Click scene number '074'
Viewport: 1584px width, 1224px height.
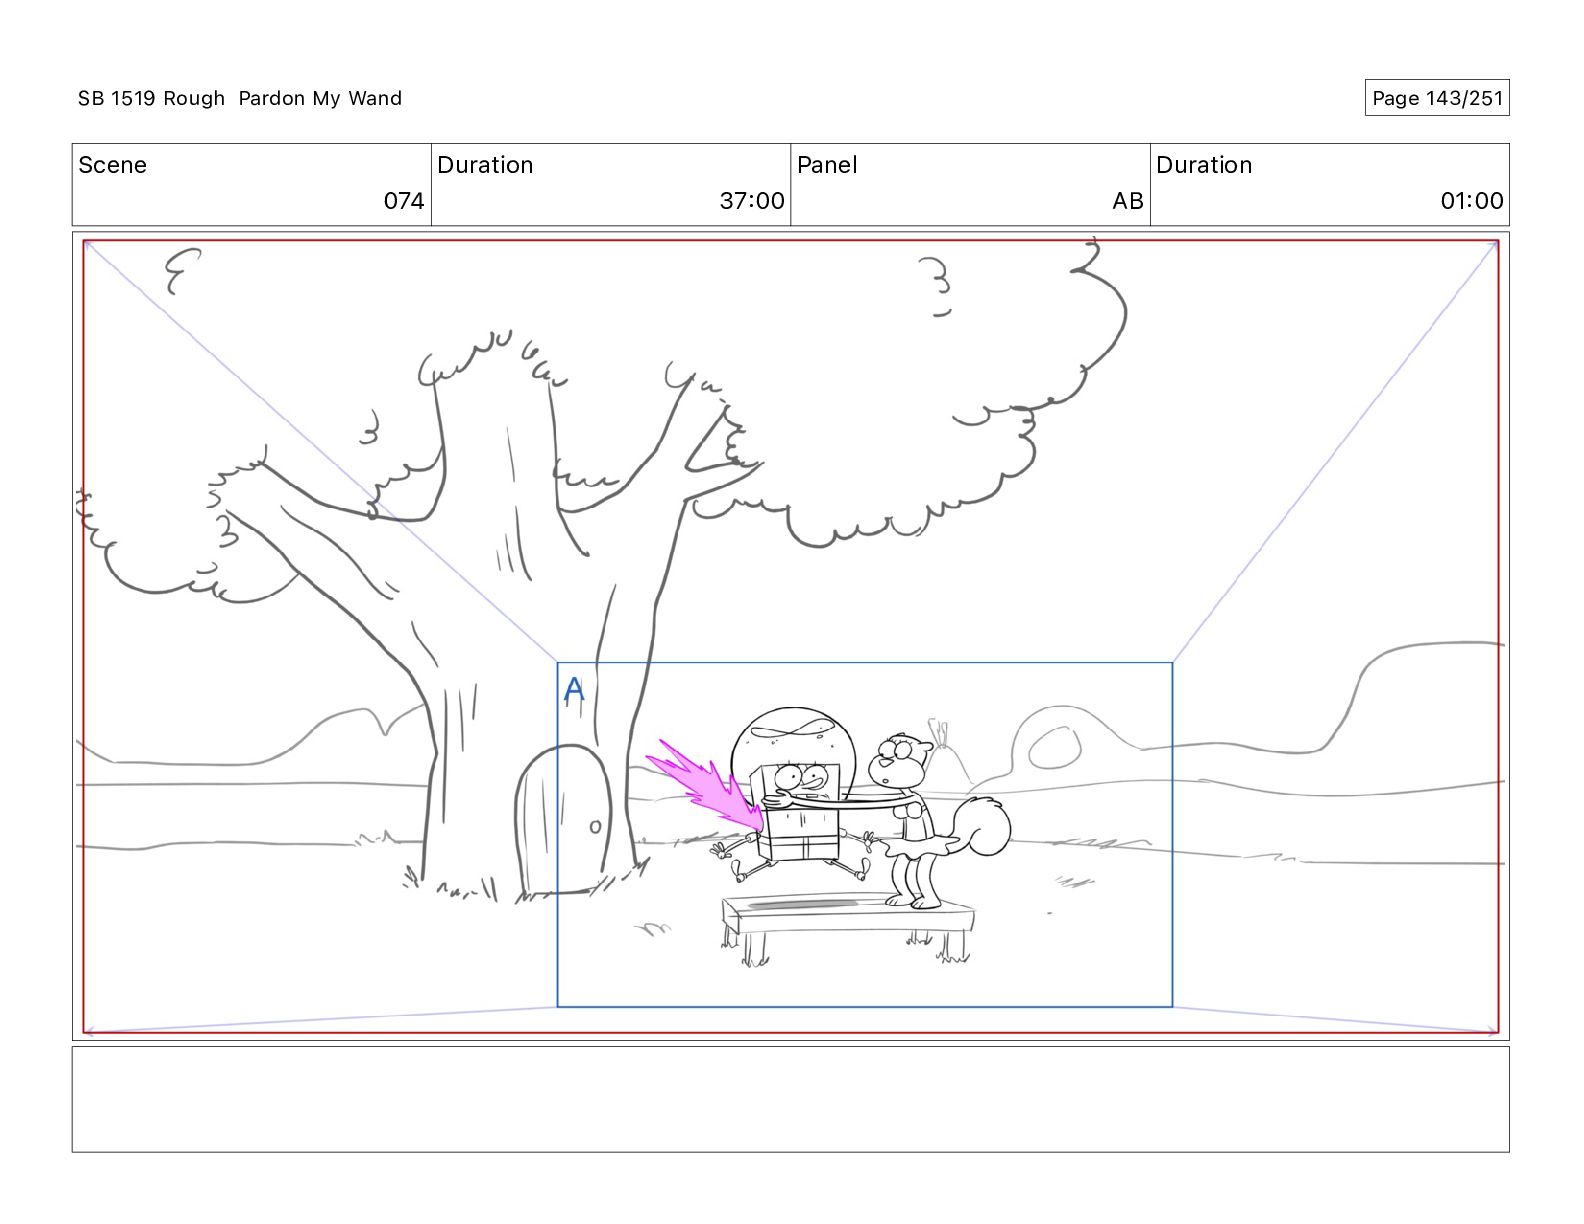(x=404, y=201)
